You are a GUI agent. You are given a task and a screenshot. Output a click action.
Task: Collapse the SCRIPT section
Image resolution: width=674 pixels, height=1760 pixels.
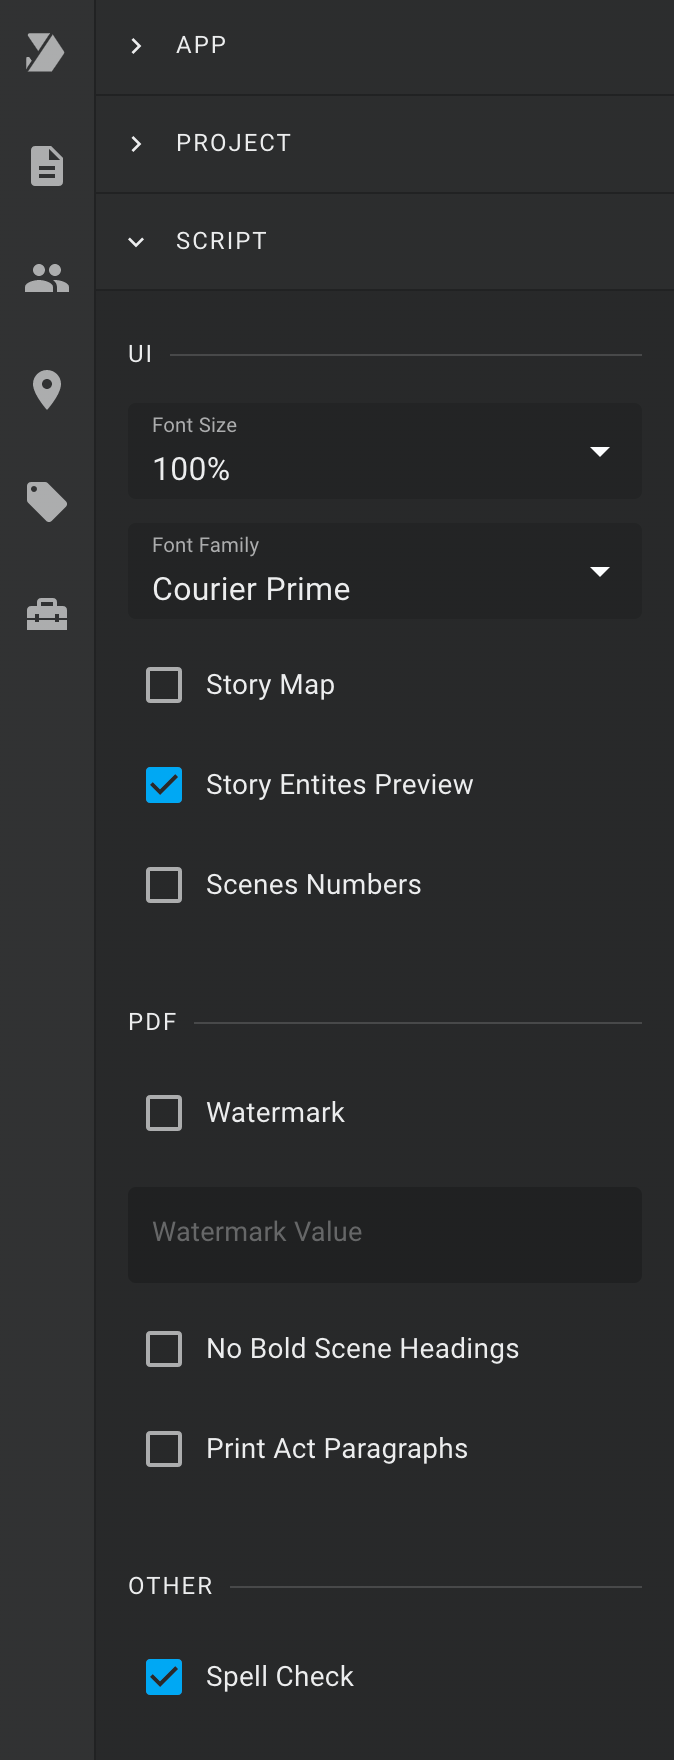point(385,242)
